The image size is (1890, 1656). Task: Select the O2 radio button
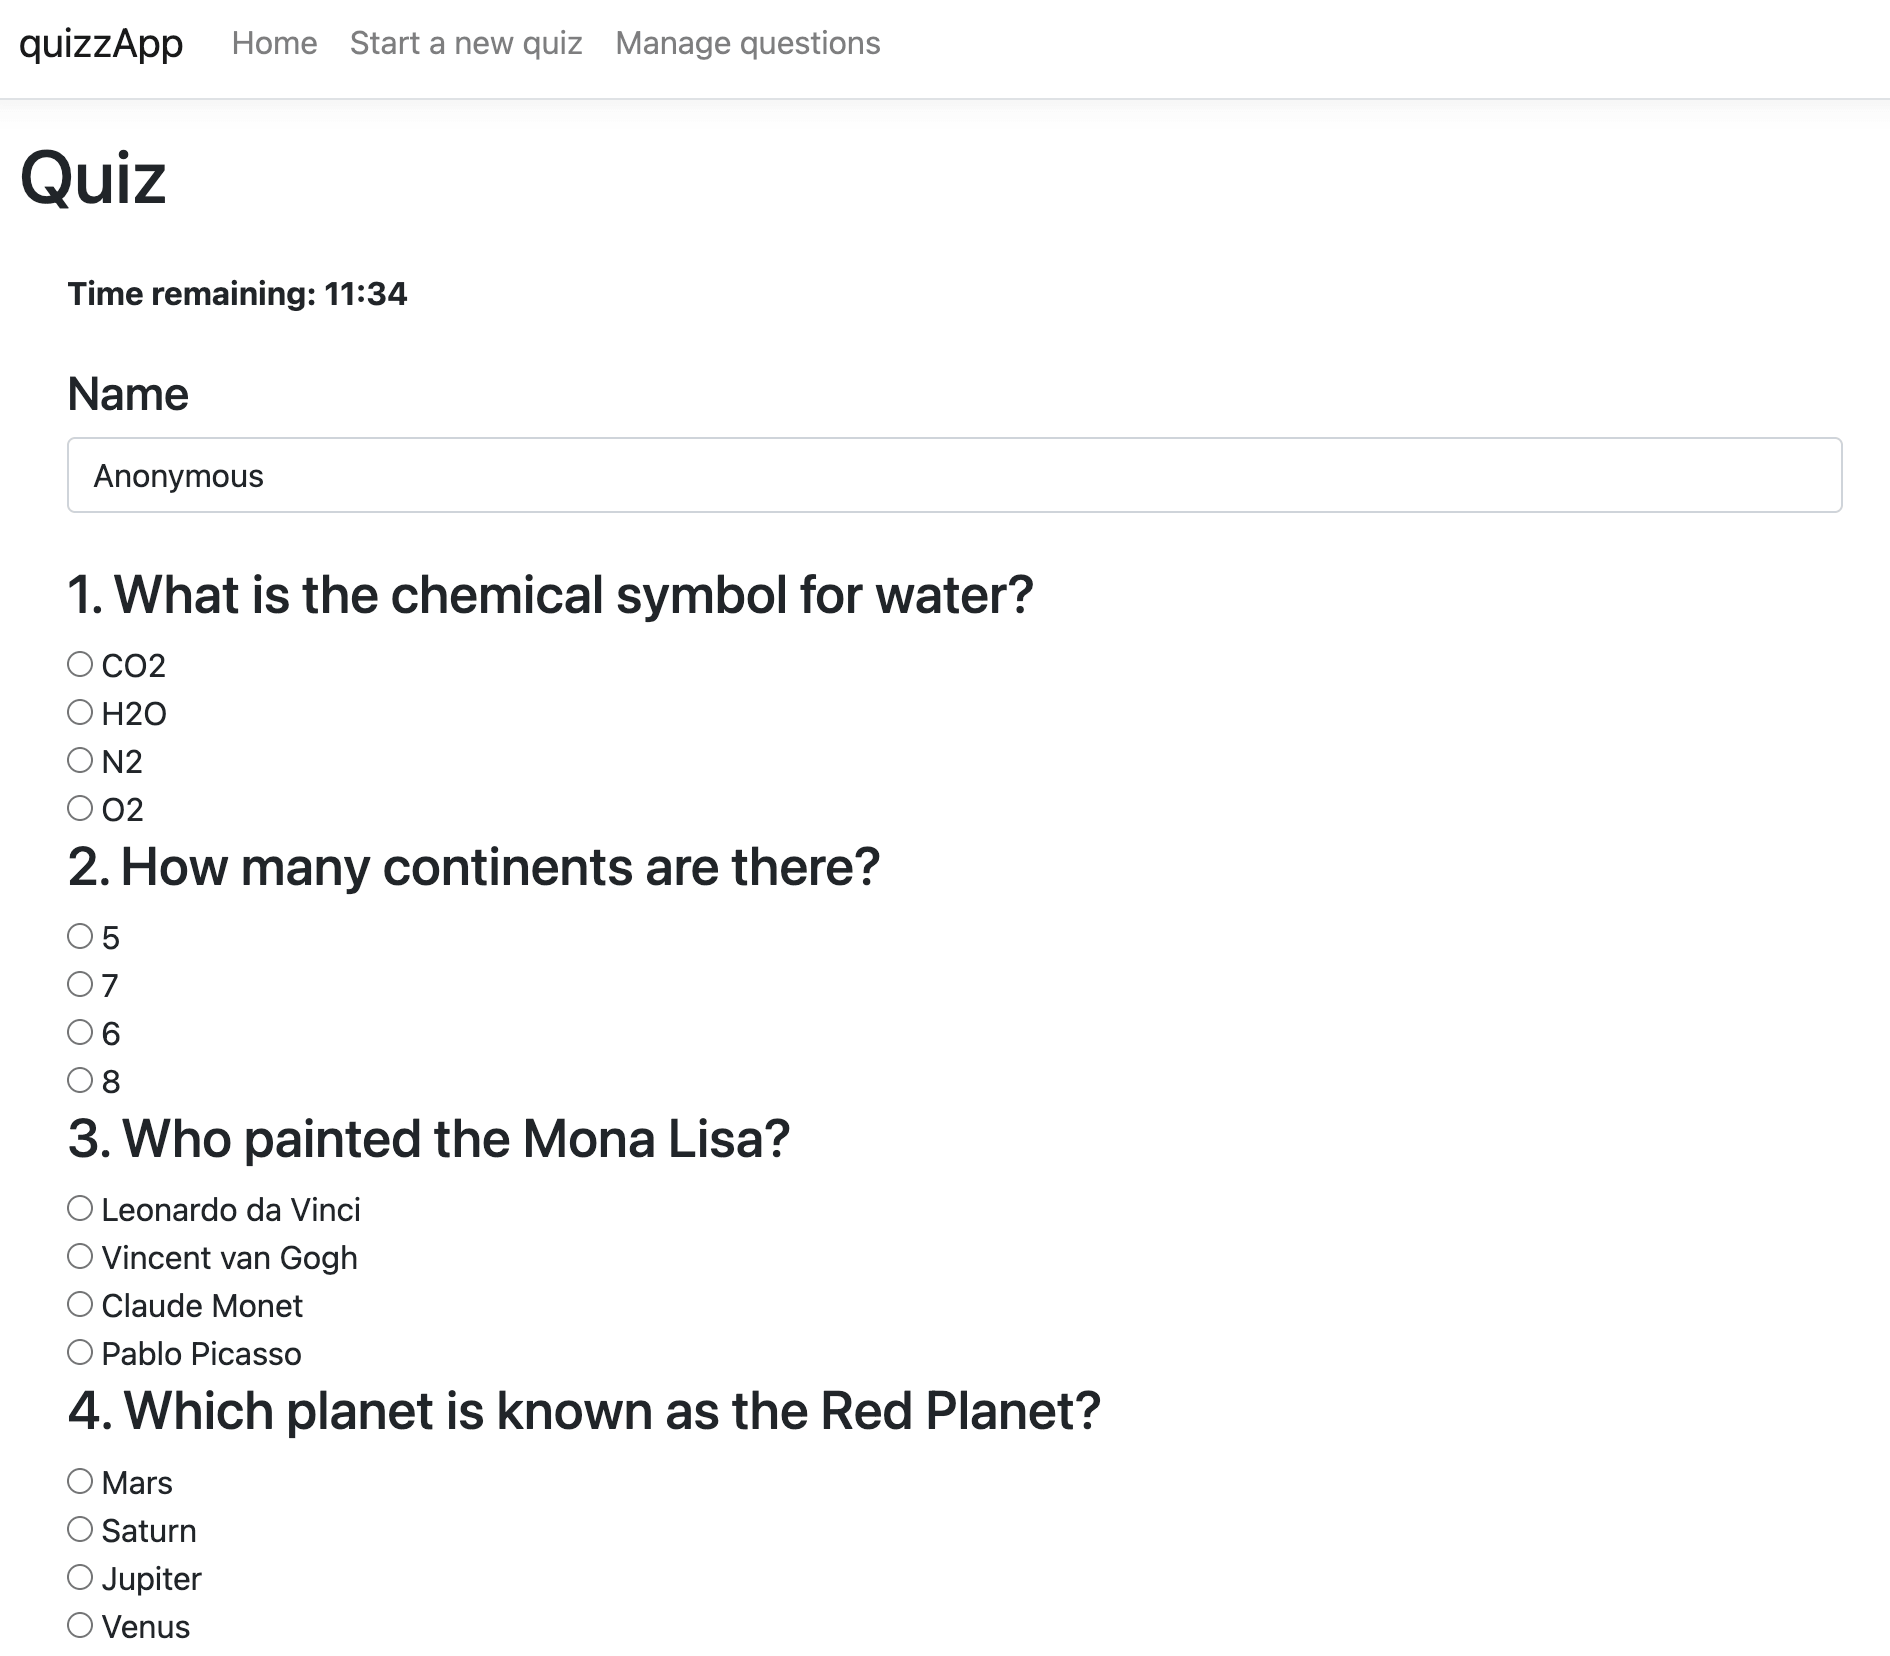(80, 808)
